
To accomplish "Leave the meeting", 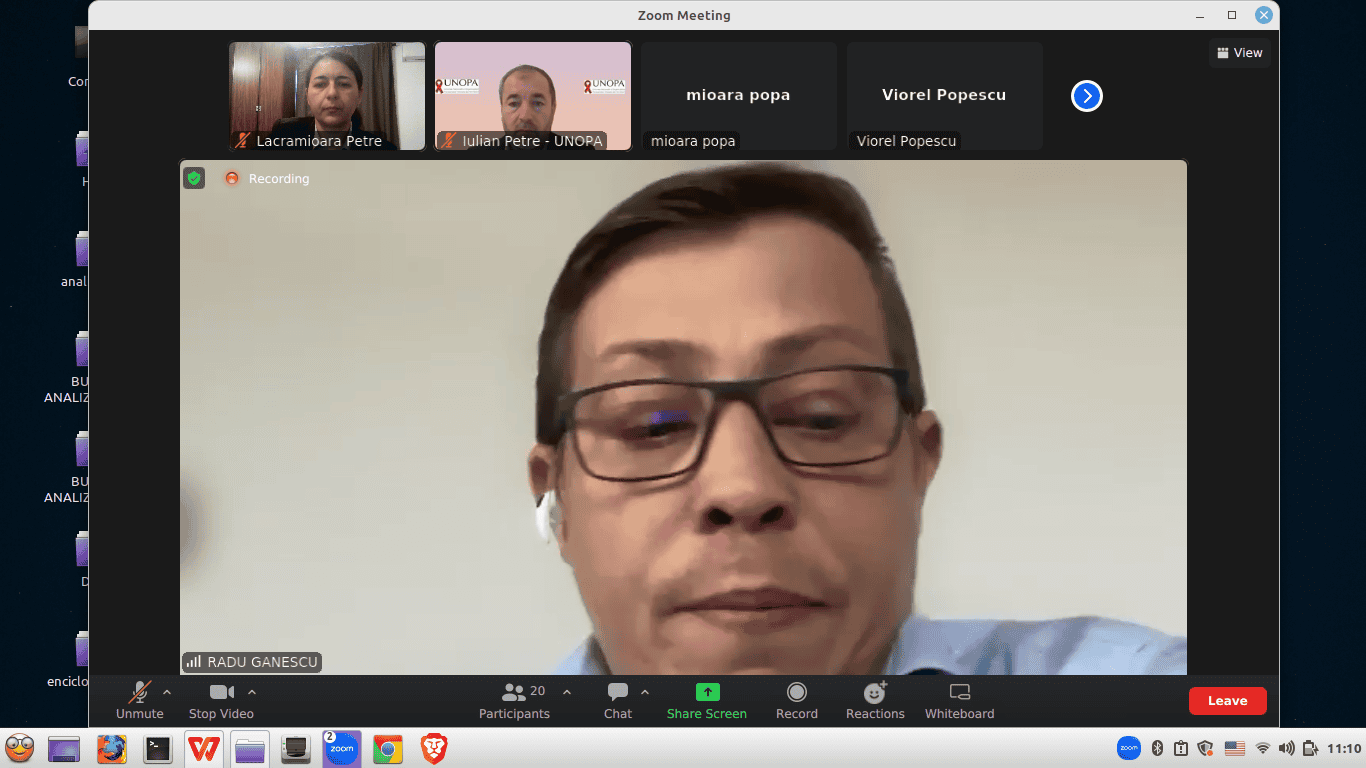I will coord(1228,701).
